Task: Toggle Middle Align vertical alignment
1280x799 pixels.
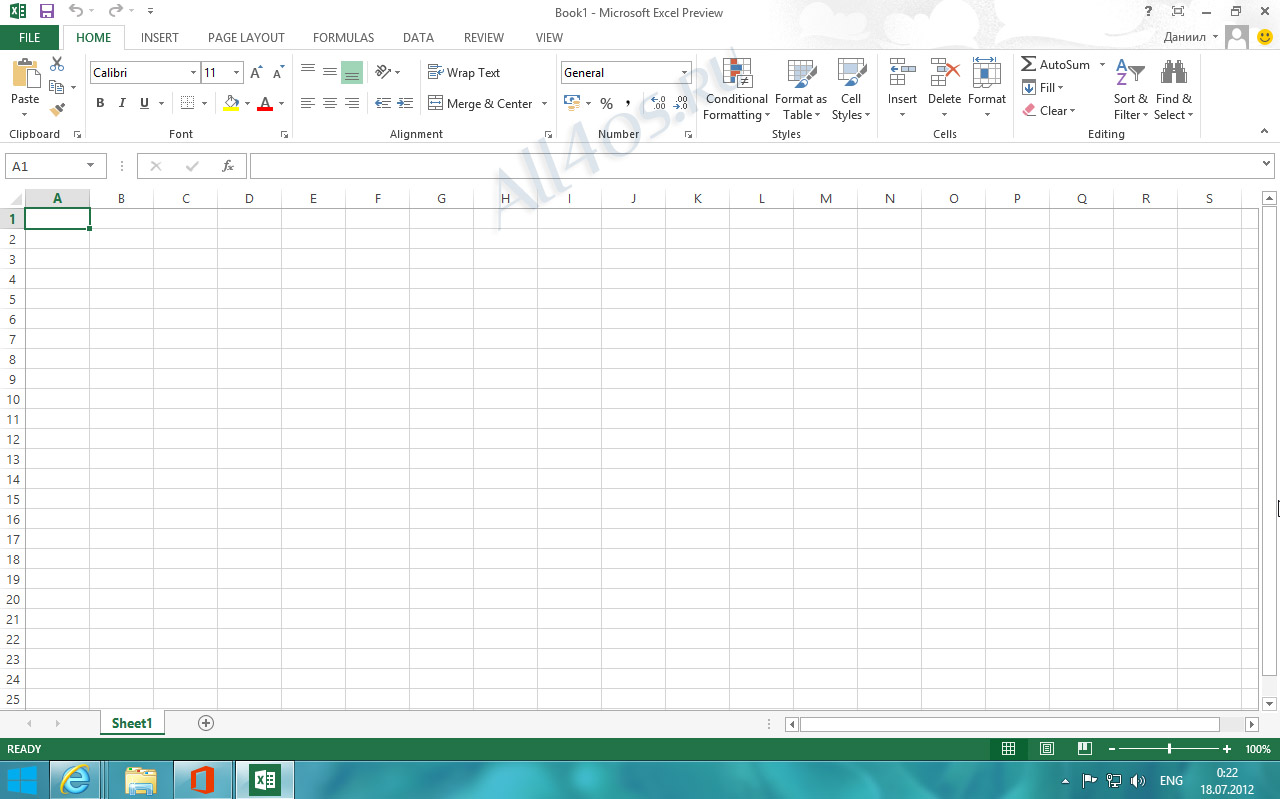Action: 330,72
